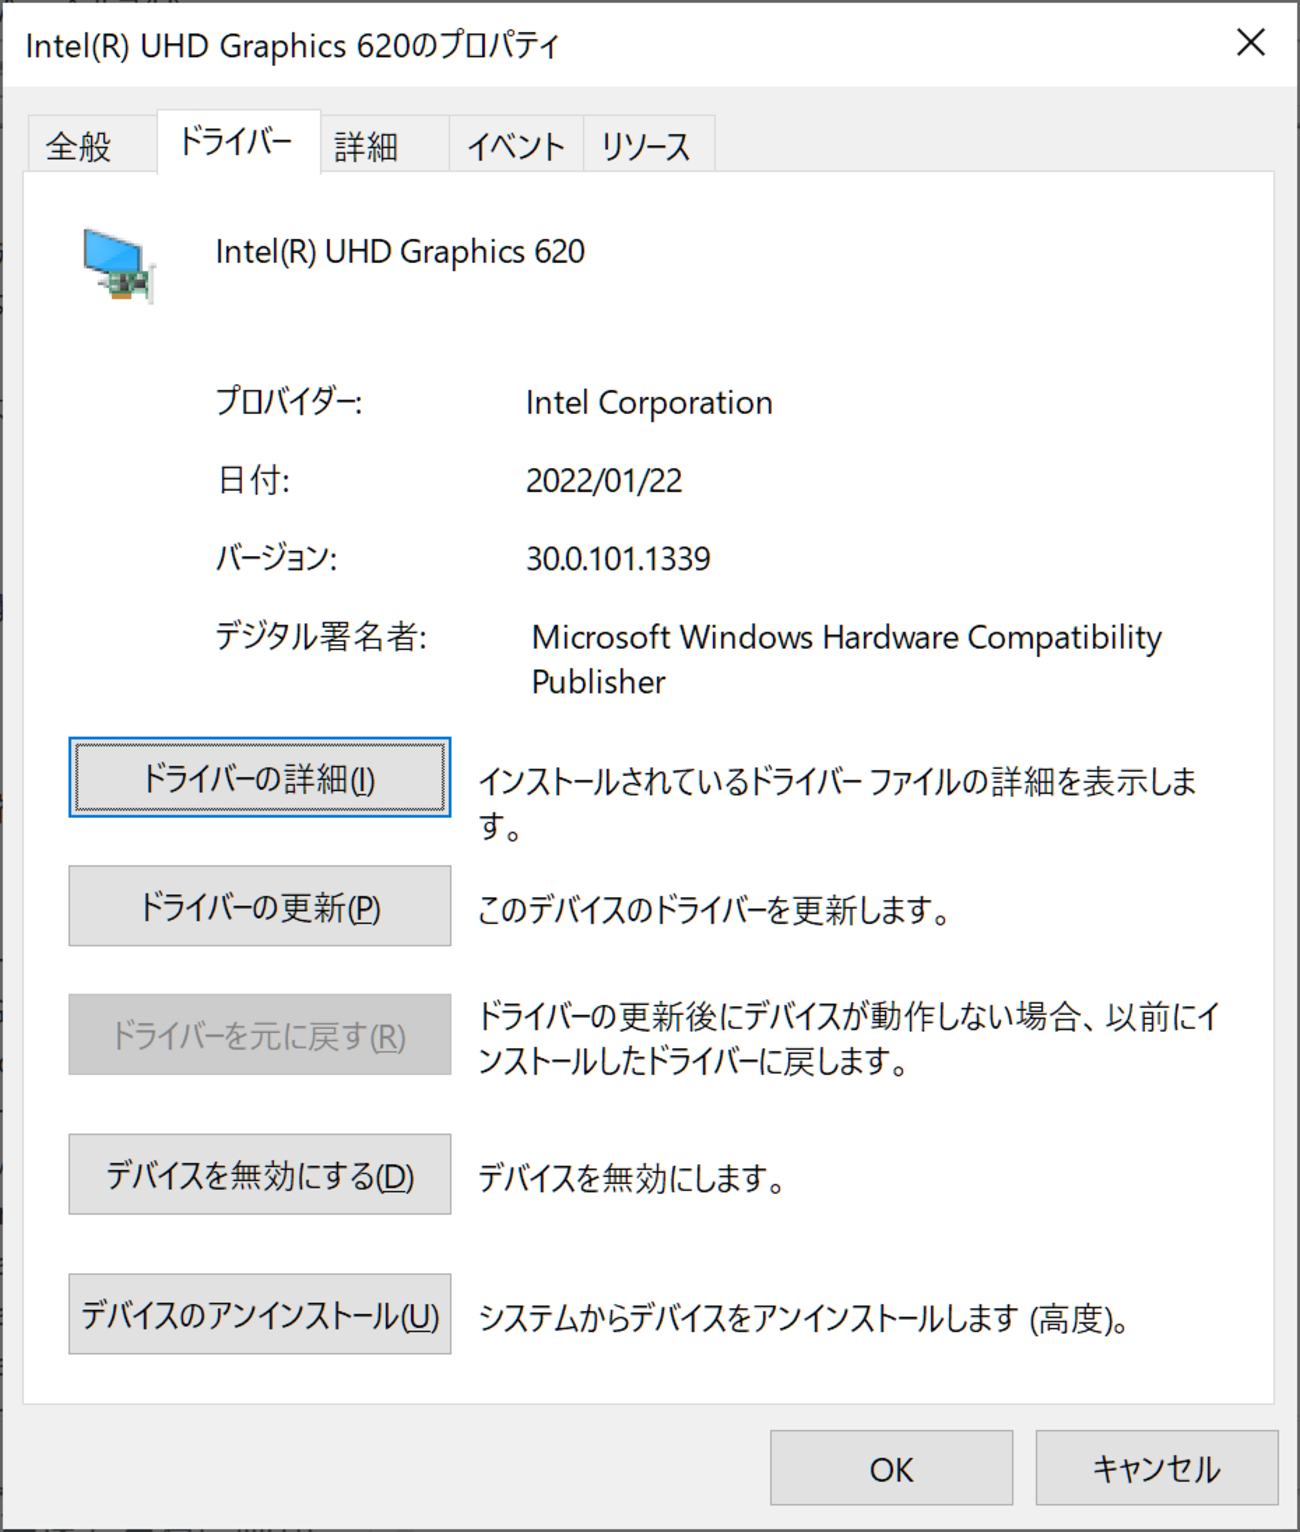Close the properties dialog with X
This screenshot has width=1300, height=1532.
(1250, 43)
